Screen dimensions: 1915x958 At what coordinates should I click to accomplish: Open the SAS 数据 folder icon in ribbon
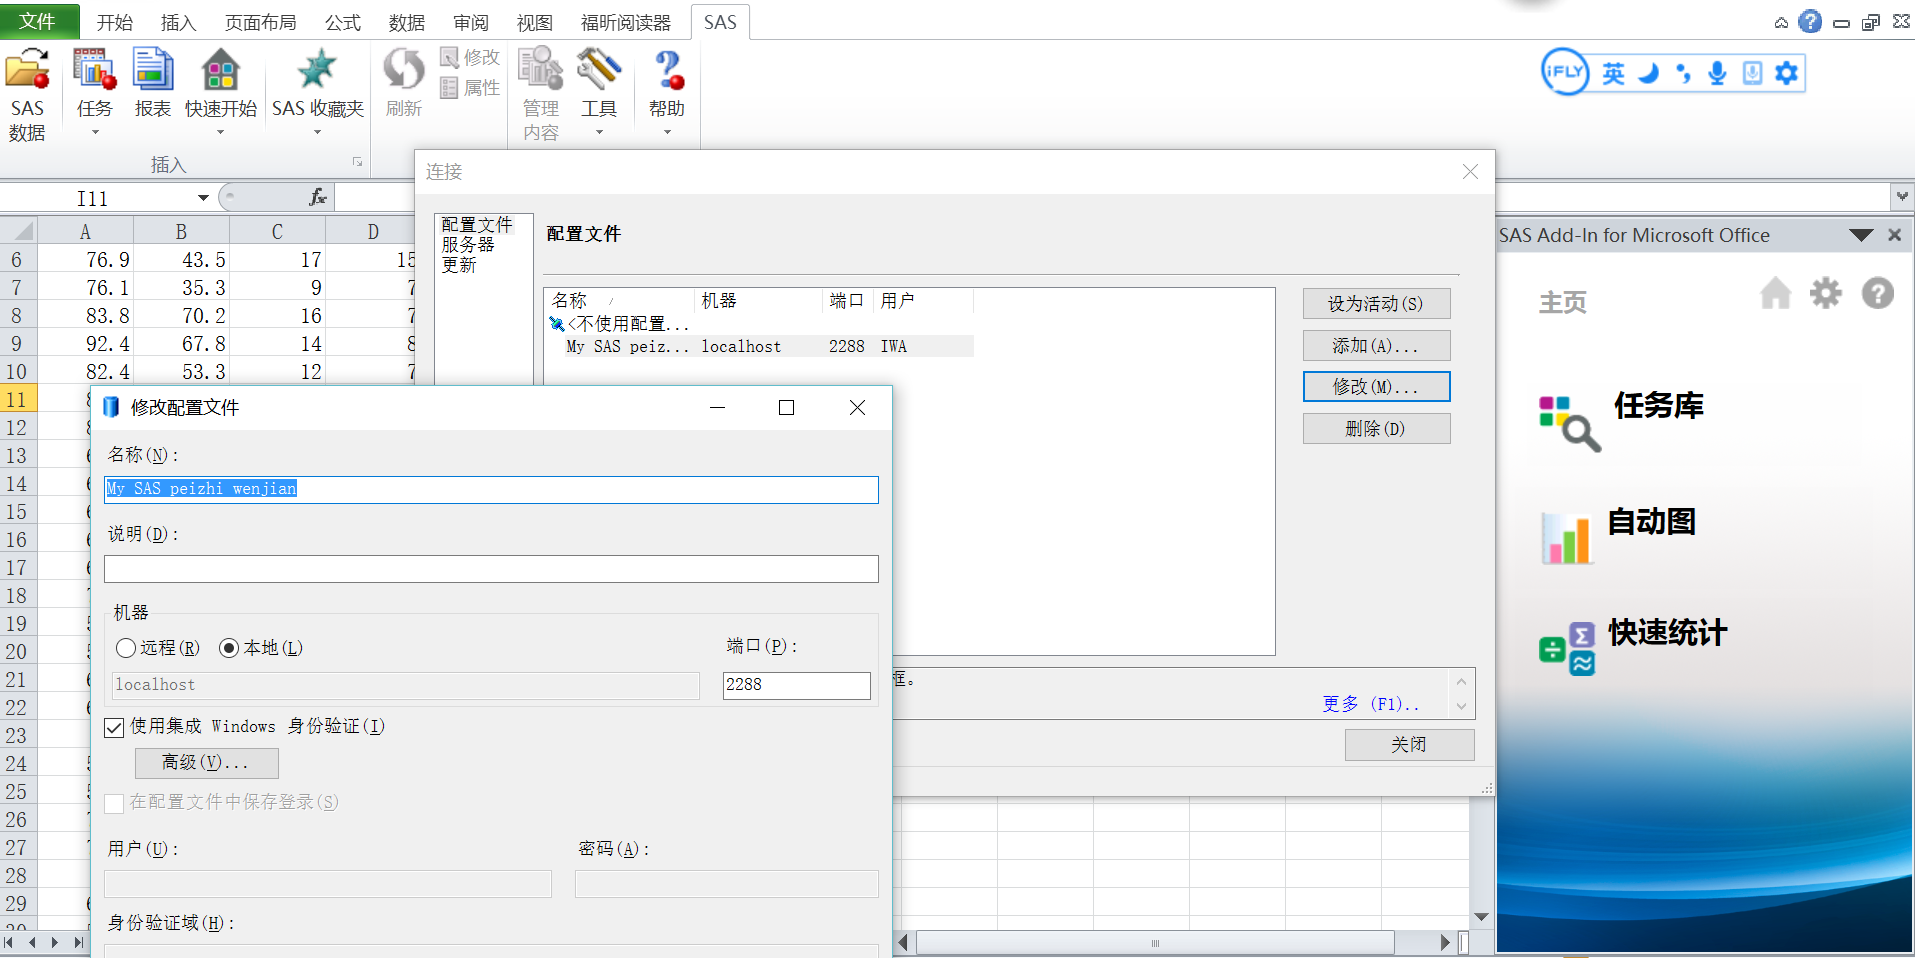click(27, 72)
